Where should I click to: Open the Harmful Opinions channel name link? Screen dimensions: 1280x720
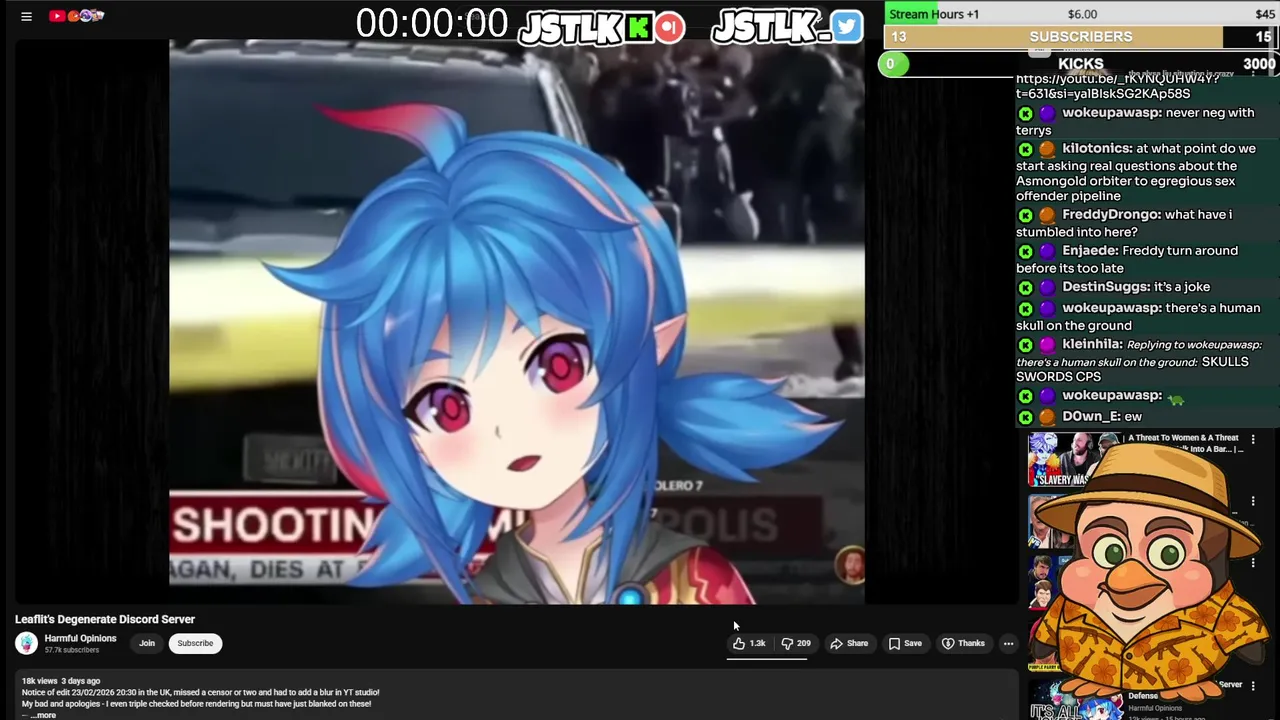point(80,638)
